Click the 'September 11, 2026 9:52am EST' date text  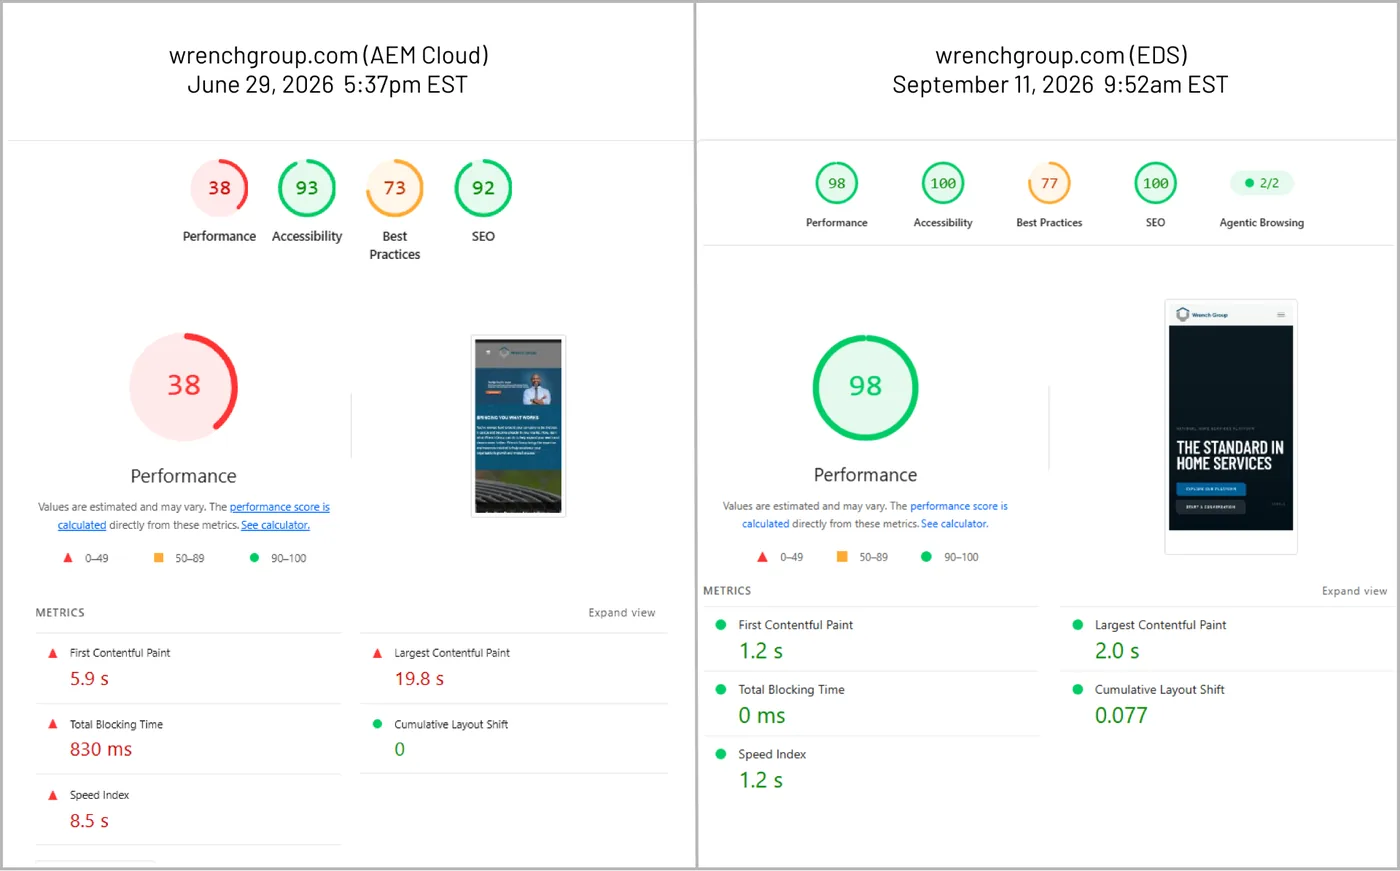(x=1060, y=85)
